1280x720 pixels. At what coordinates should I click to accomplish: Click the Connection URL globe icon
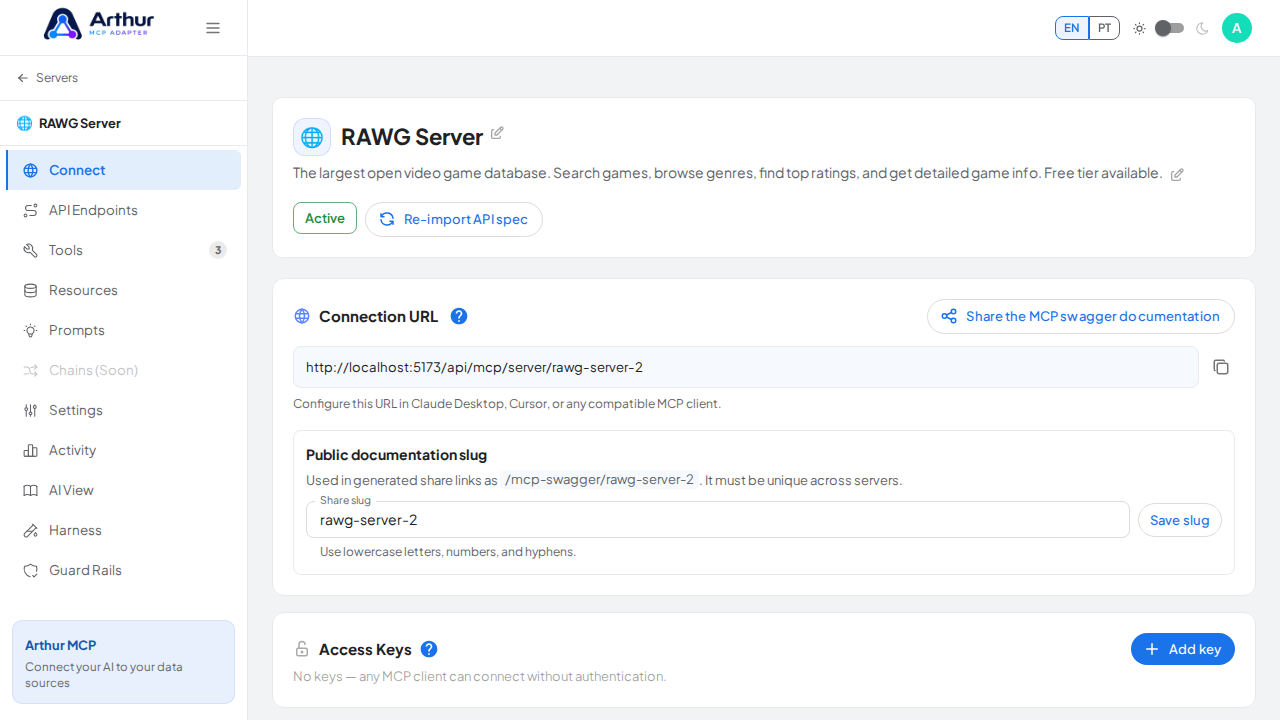[x=302, y=316]
